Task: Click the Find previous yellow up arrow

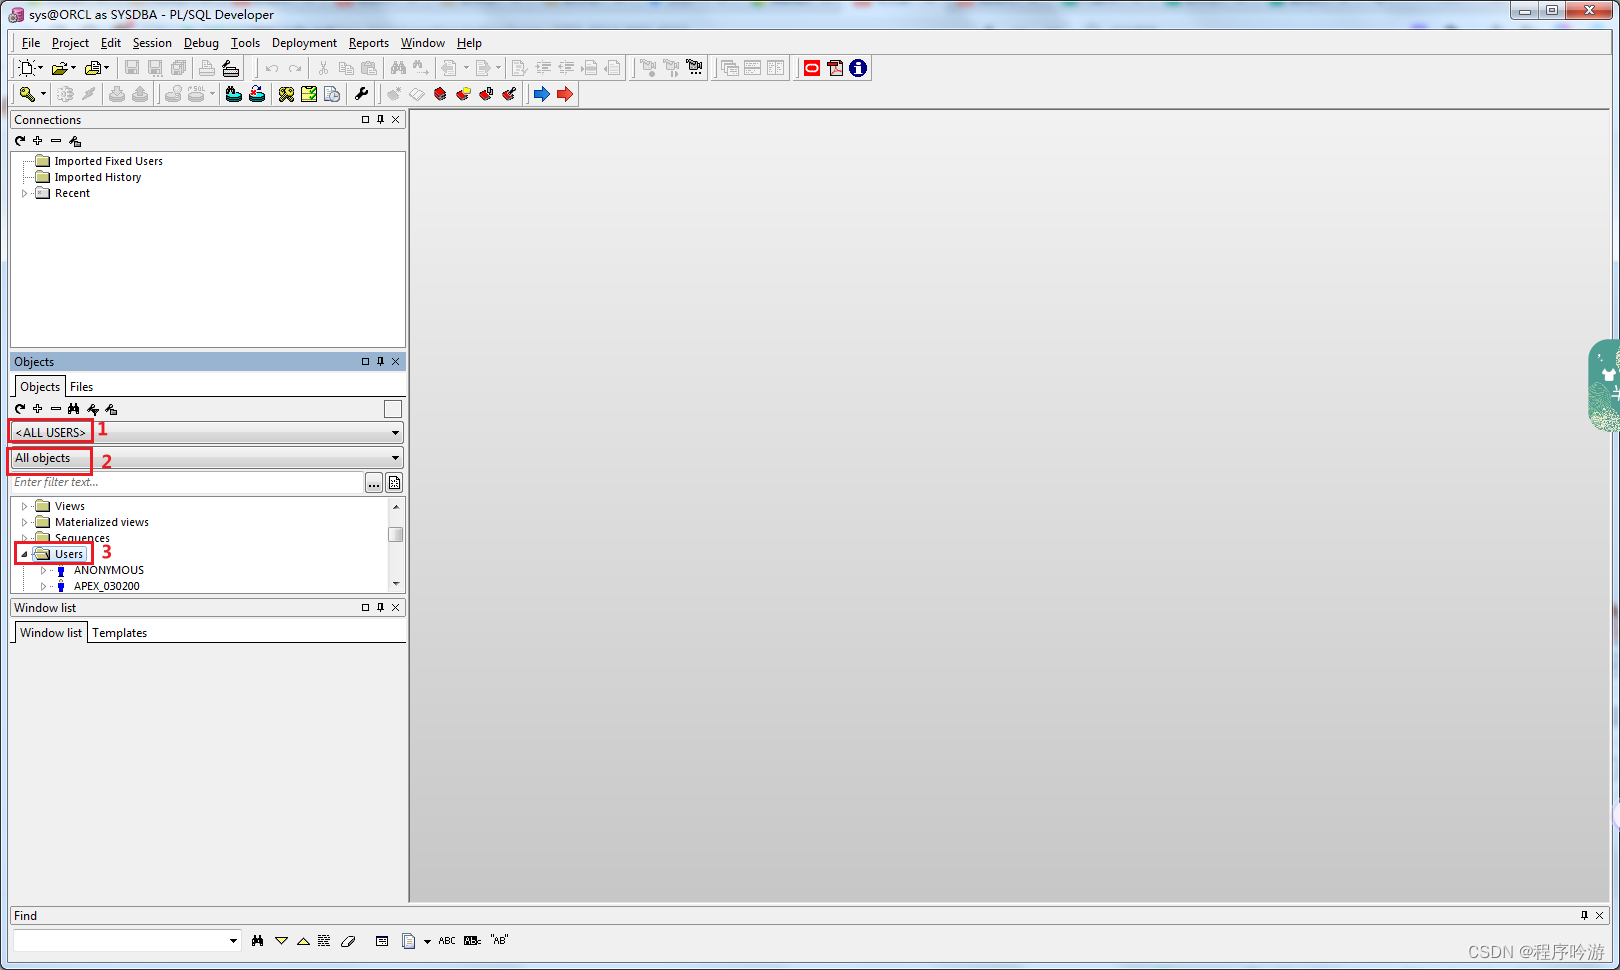Action: (x=303, y=941)
